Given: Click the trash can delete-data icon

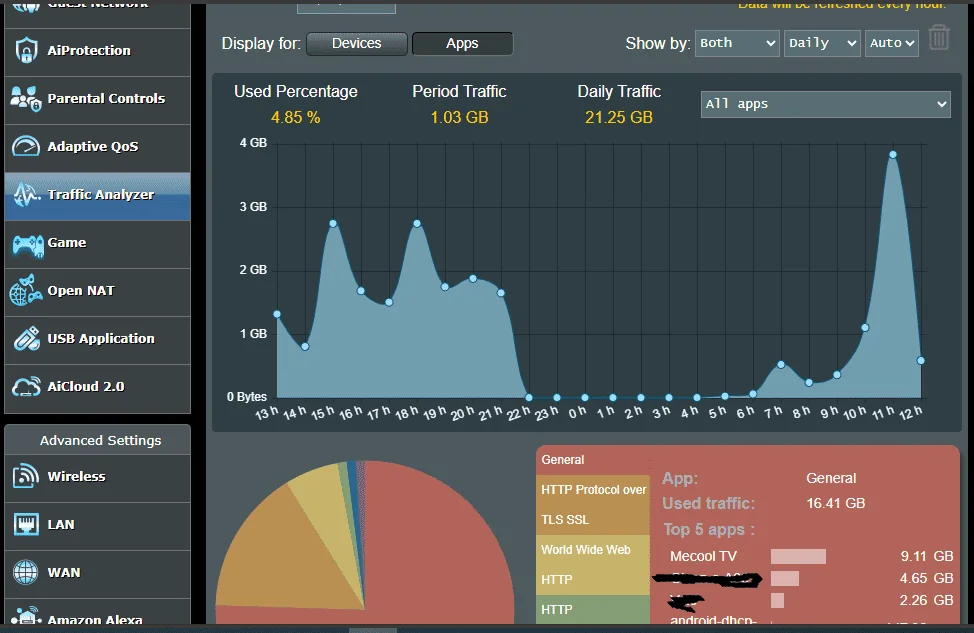Looking at the screenshot, I should [x=939, y=38].
